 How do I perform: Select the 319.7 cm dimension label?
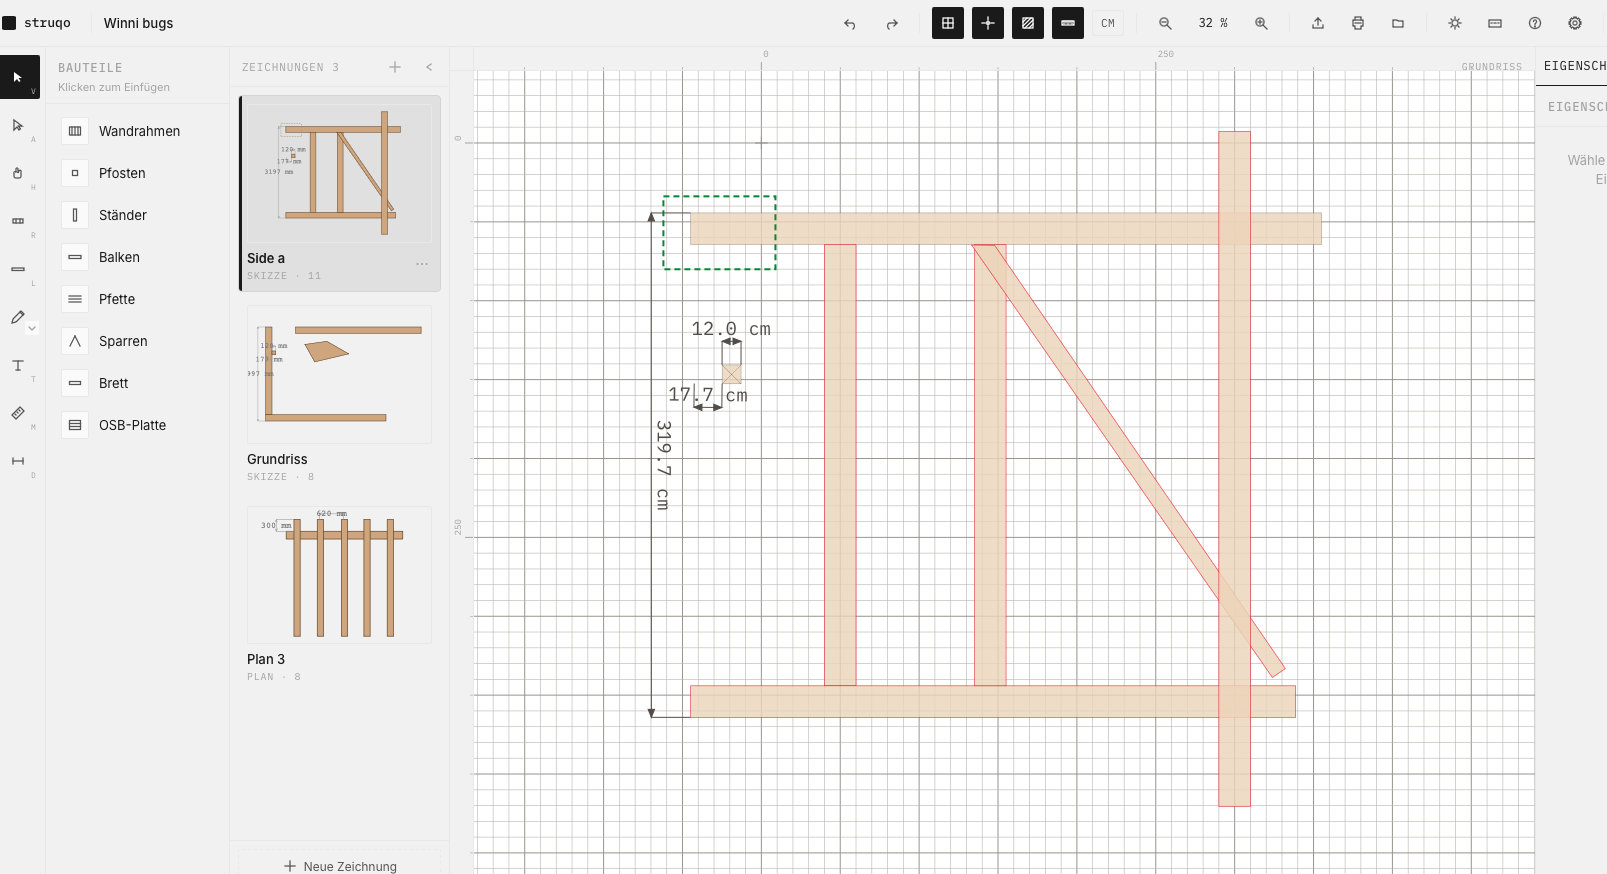pos(663,465)
